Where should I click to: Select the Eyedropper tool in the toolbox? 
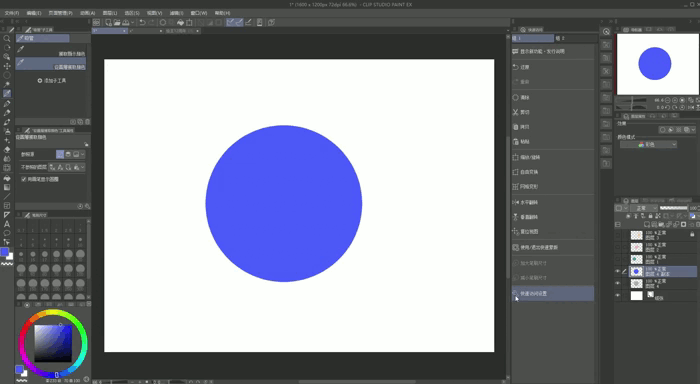(7, 93)
